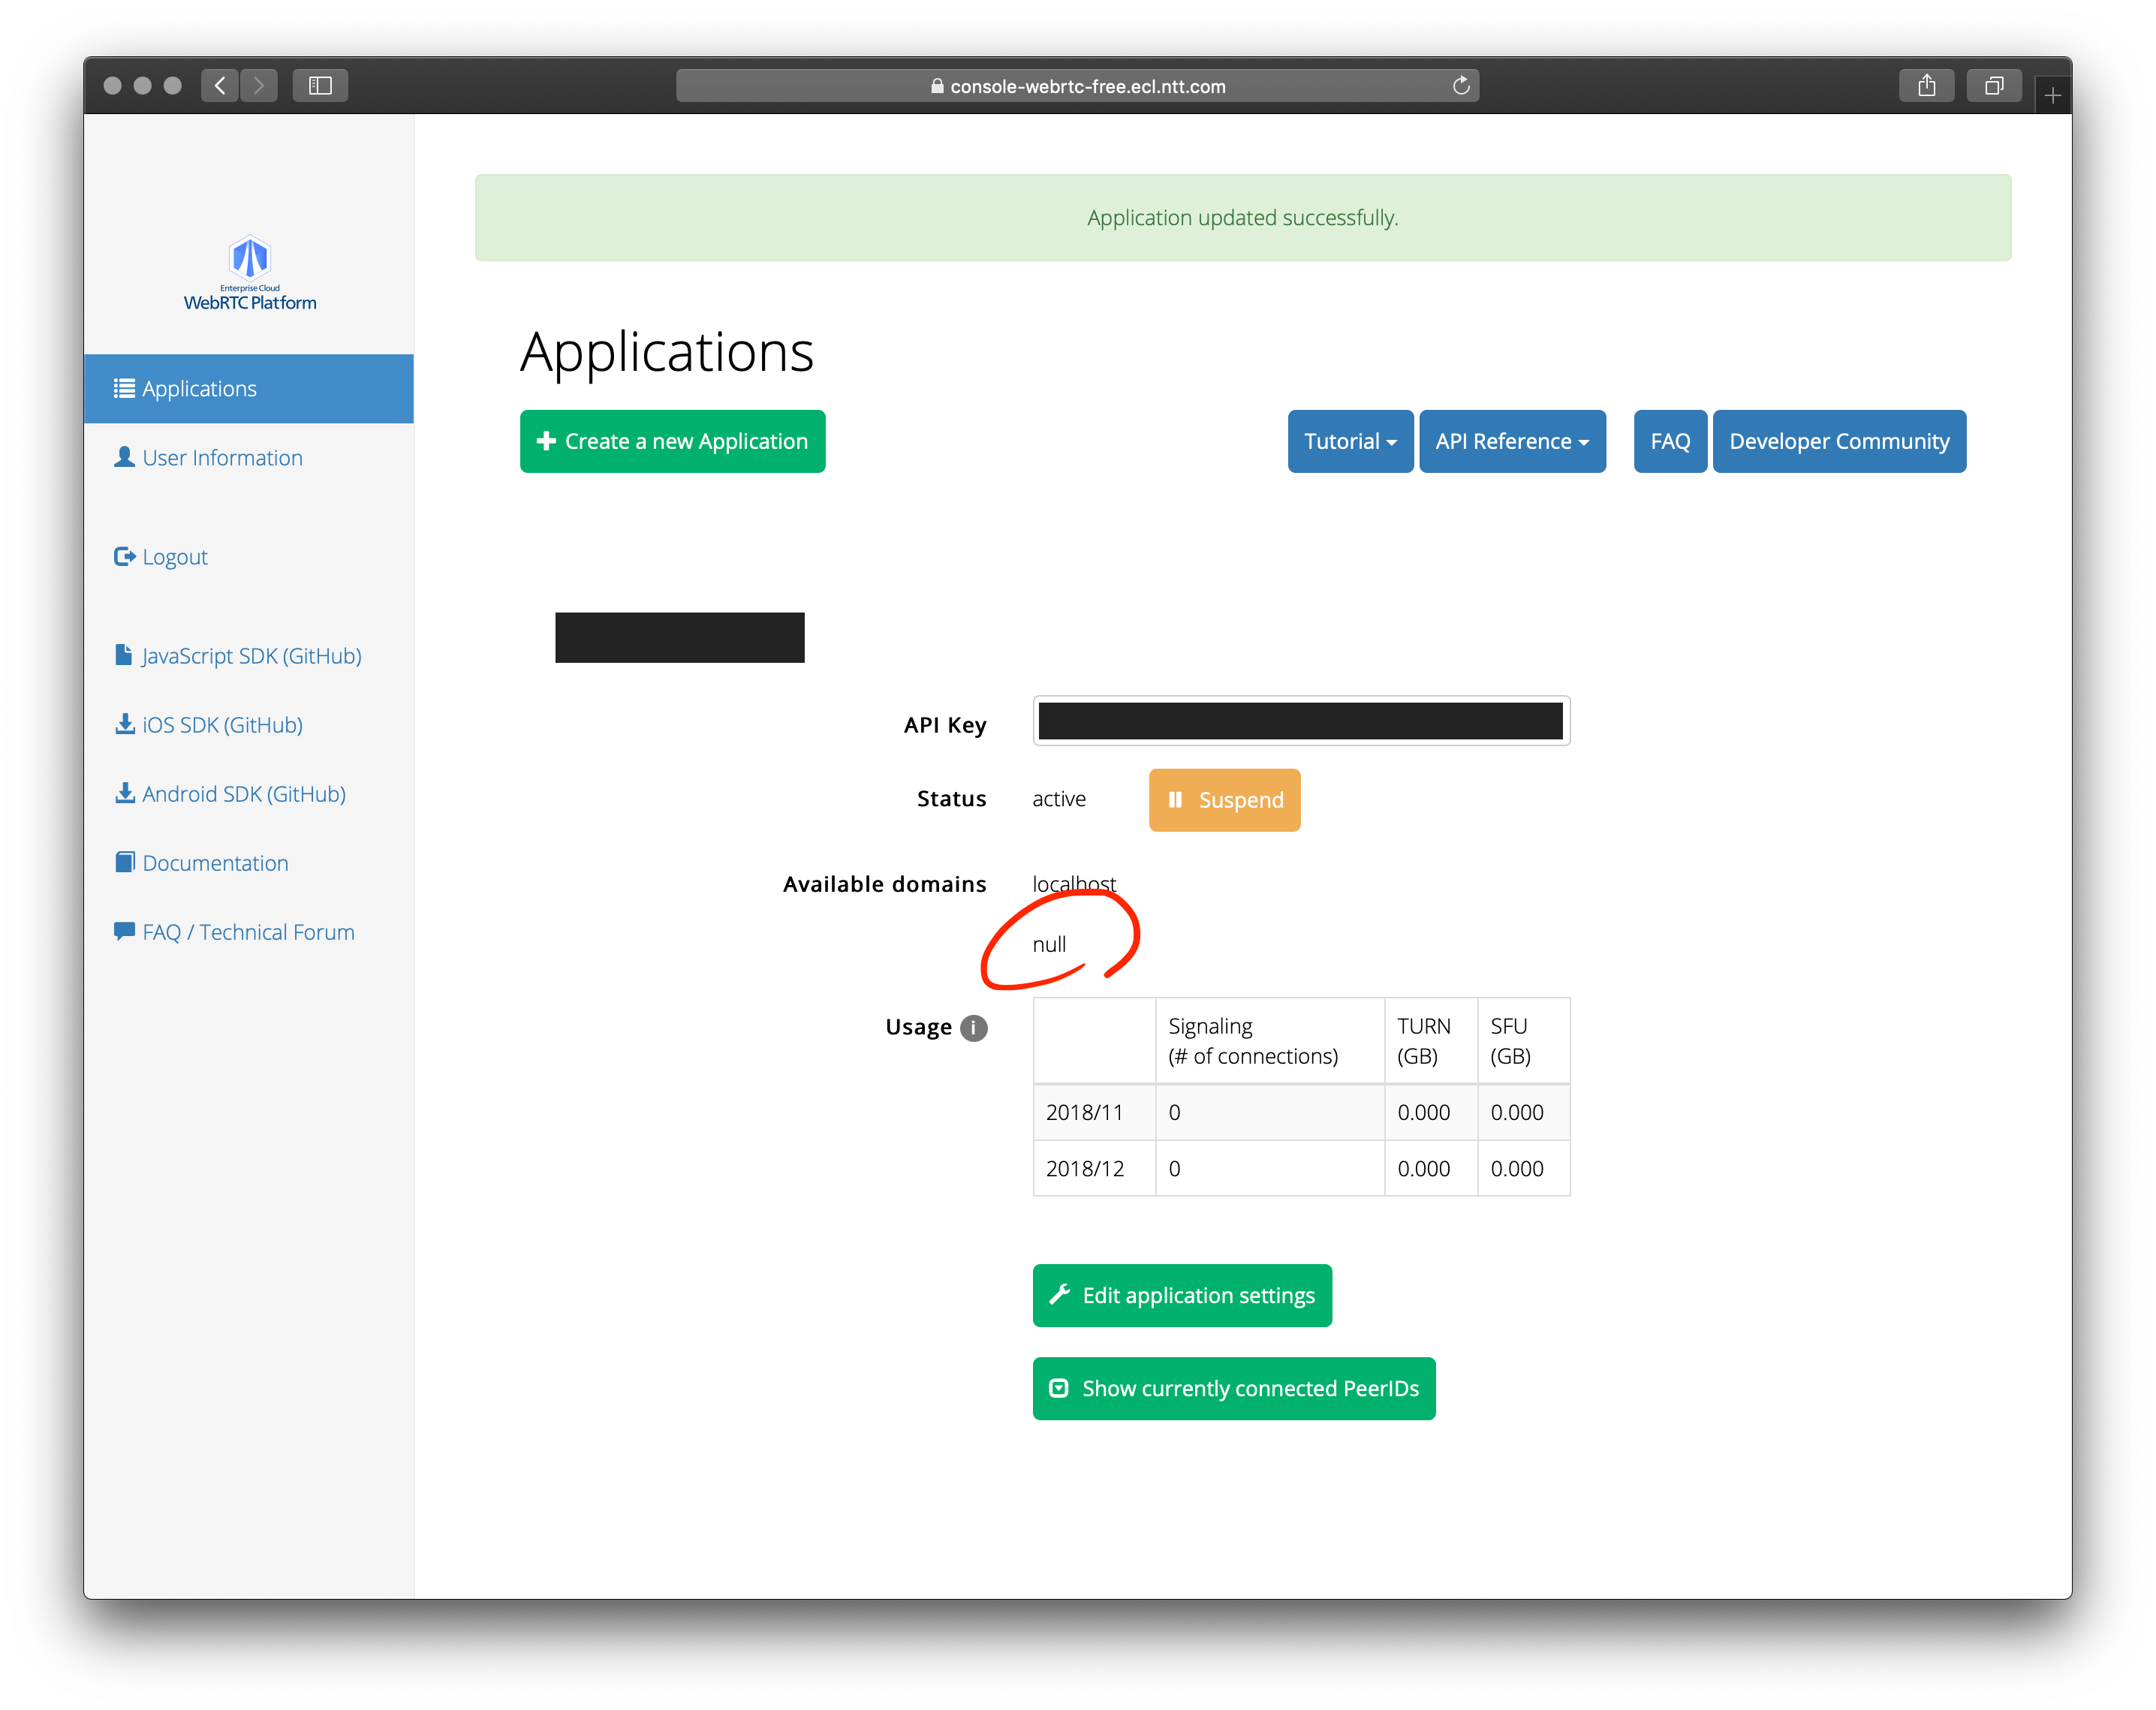Open JavaScript SDK (GitHub) link

[238, 656]
